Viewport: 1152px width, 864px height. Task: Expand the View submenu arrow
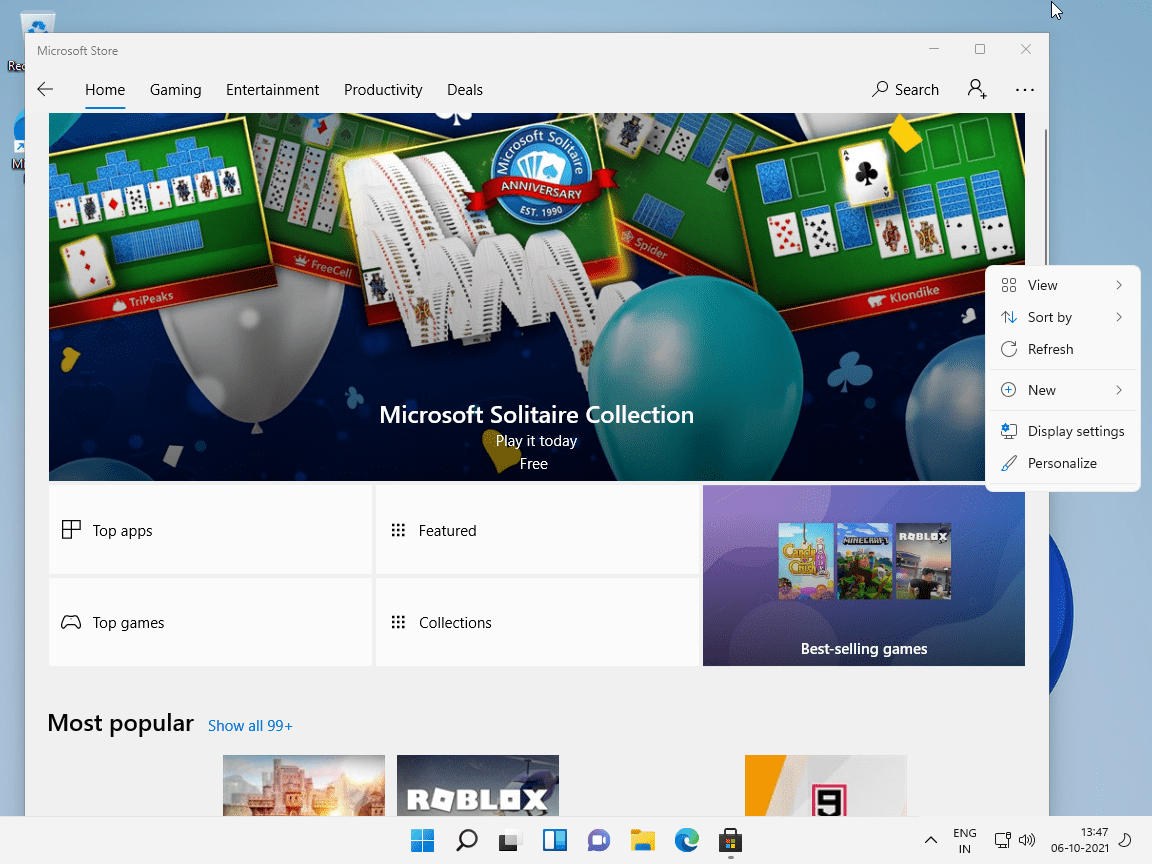1119,285
